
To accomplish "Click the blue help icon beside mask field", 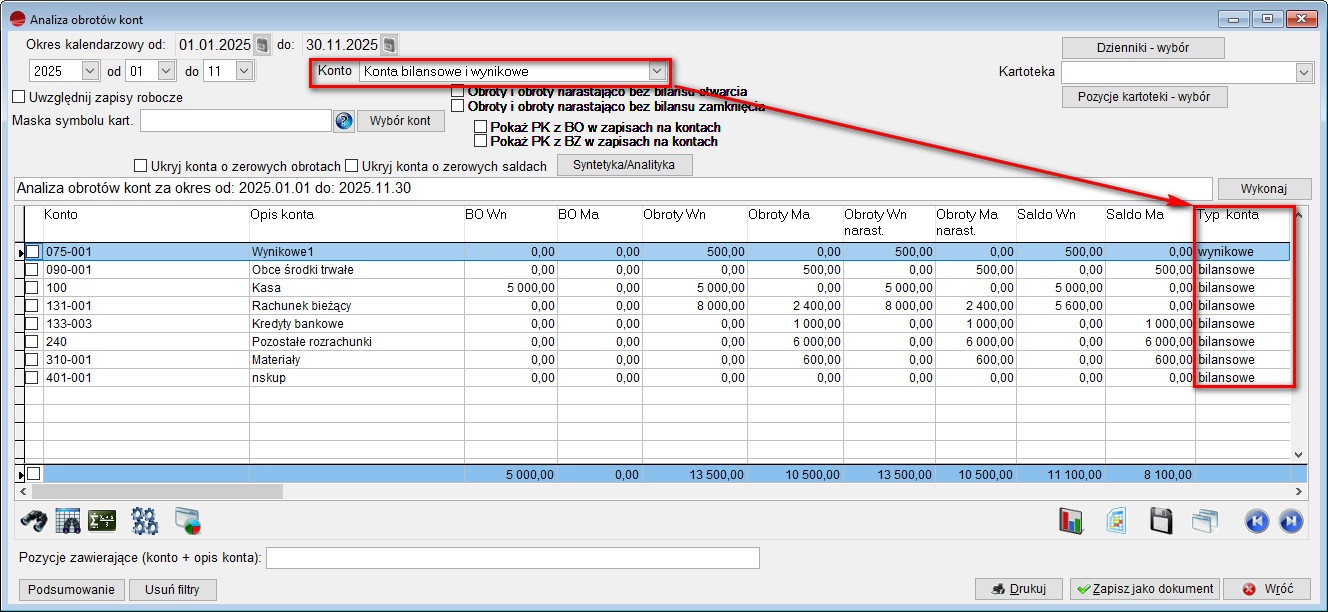I will click(x=344, y=121).
